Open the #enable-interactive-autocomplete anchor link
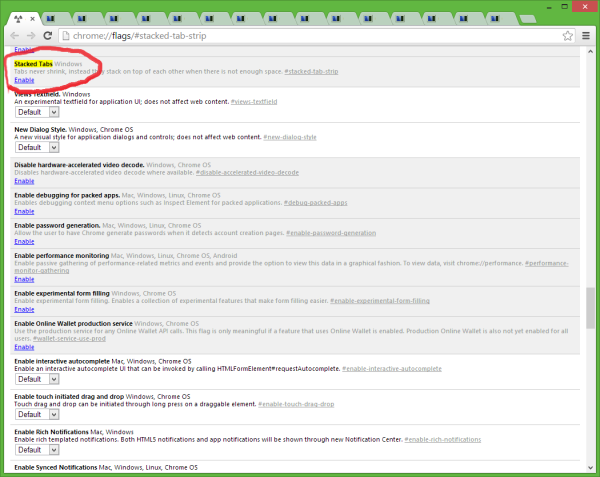The image size is (600, 477). pos(392,369)
